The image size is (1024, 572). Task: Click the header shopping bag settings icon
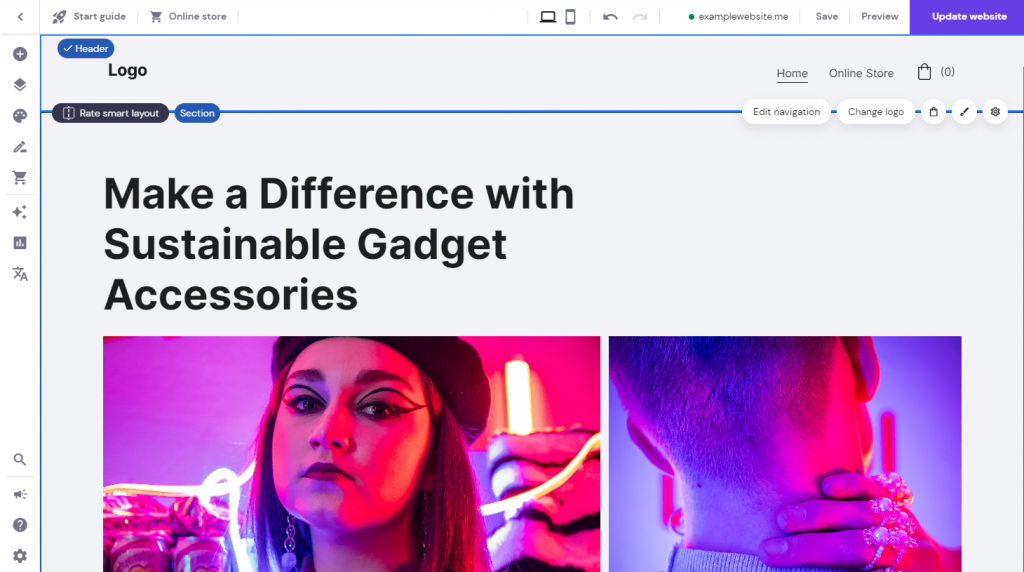point(933,112)
